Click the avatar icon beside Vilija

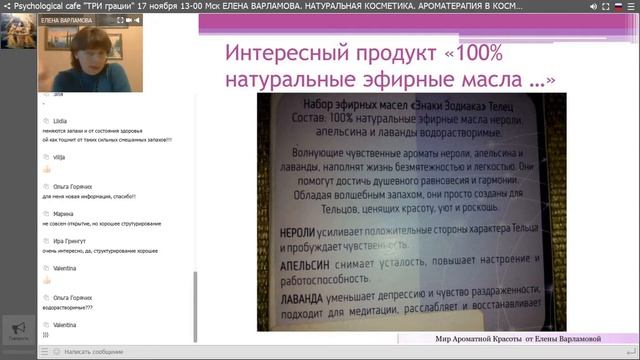46,157
